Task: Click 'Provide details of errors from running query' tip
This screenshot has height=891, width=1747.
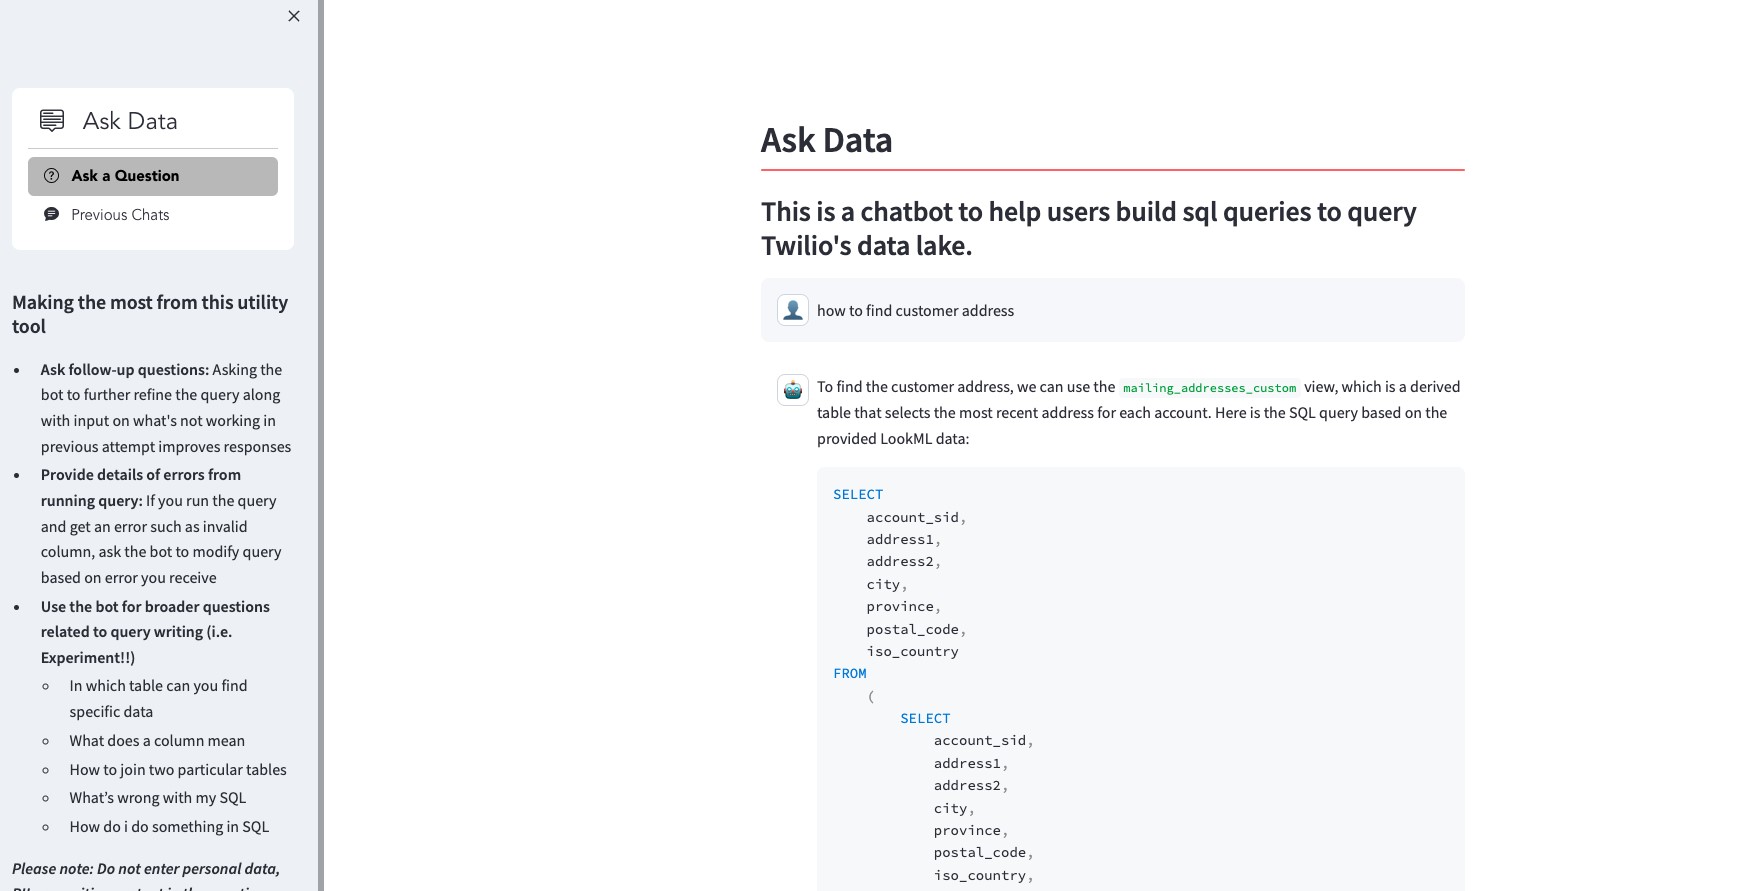Action: (x=141, y=488)
